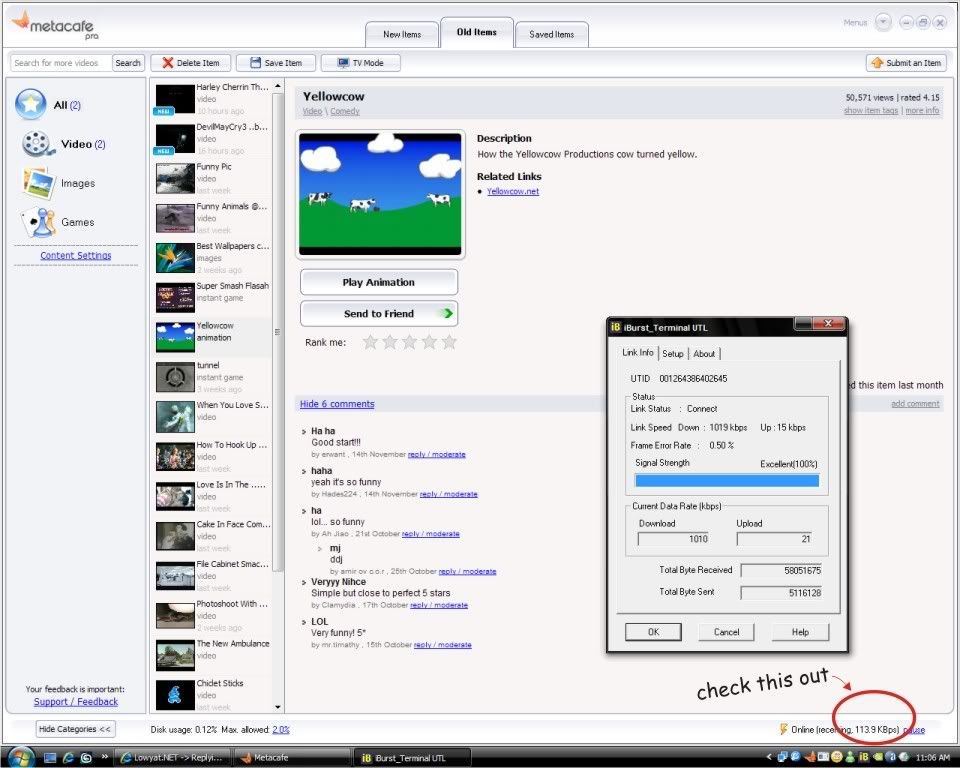Open Setup tab in iBurst dialog
Viewport: 960px width, 768px height.
673,354
